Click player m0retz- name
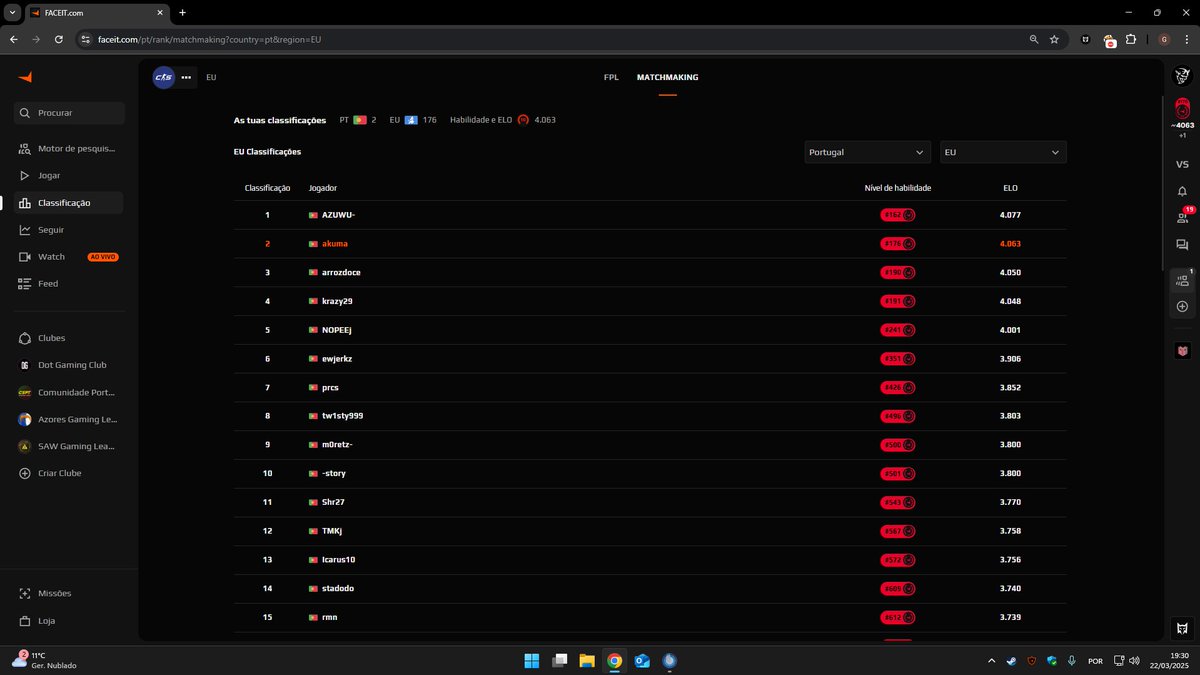 coord(337,445)
